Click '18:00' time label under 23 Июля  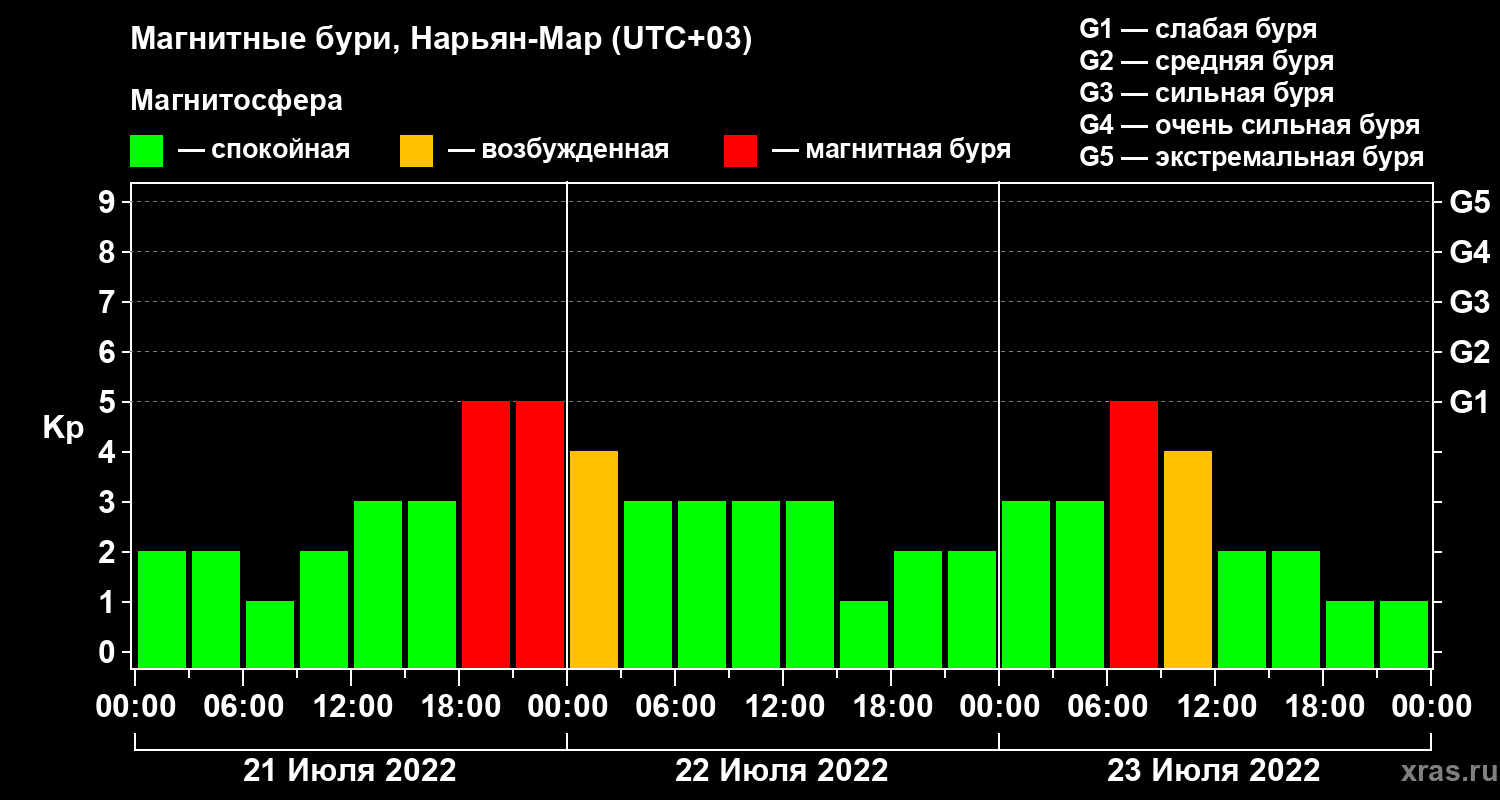(x=1323, y=707)
